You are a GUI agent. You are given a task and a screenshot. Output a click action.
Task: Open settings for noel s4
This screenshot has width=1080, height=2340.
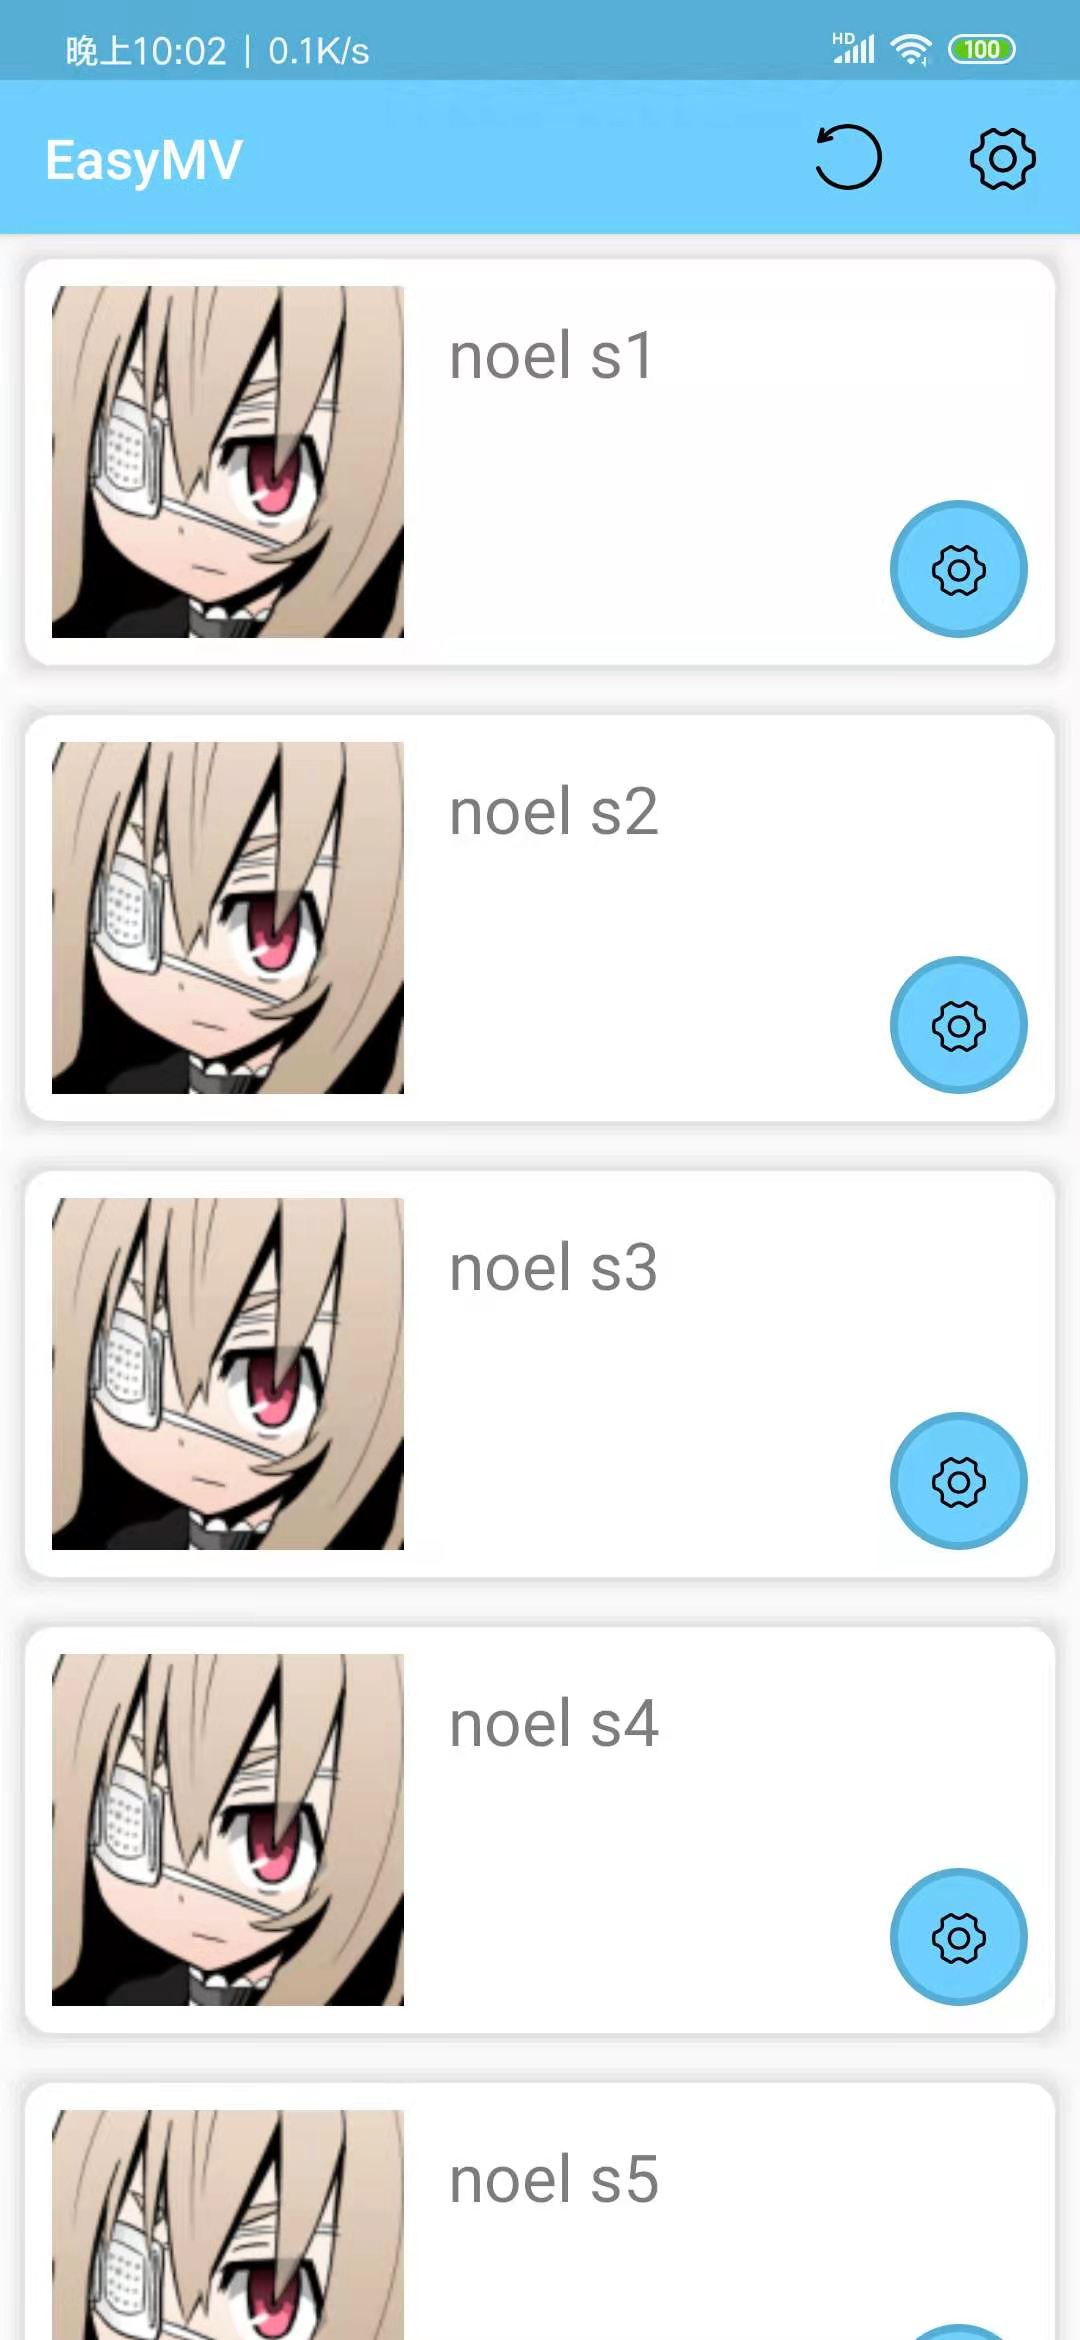pyautogui.click(x=958, y=1937)
